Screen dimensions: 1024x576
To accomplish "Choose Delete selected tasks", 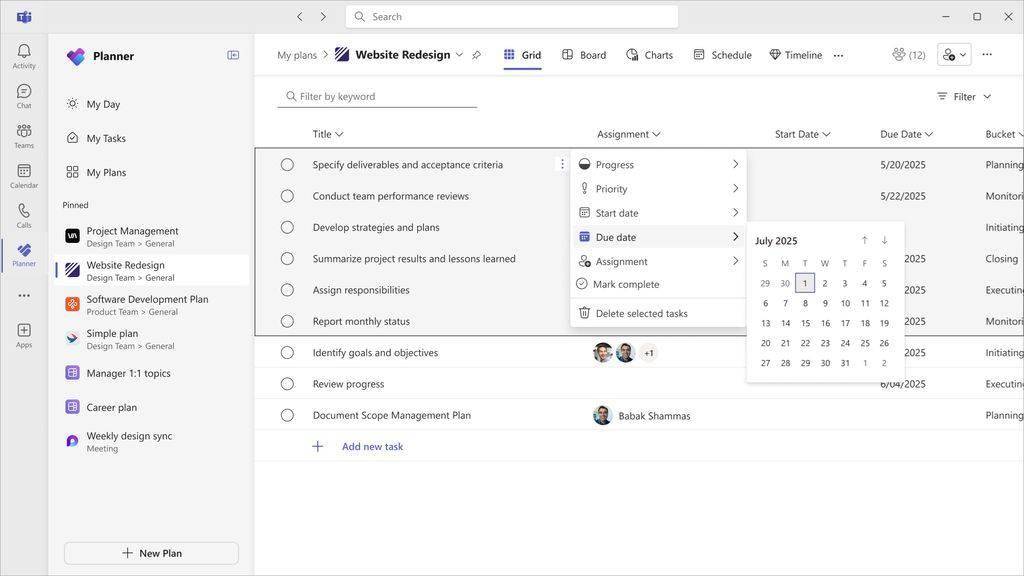I will pos(658,313).
